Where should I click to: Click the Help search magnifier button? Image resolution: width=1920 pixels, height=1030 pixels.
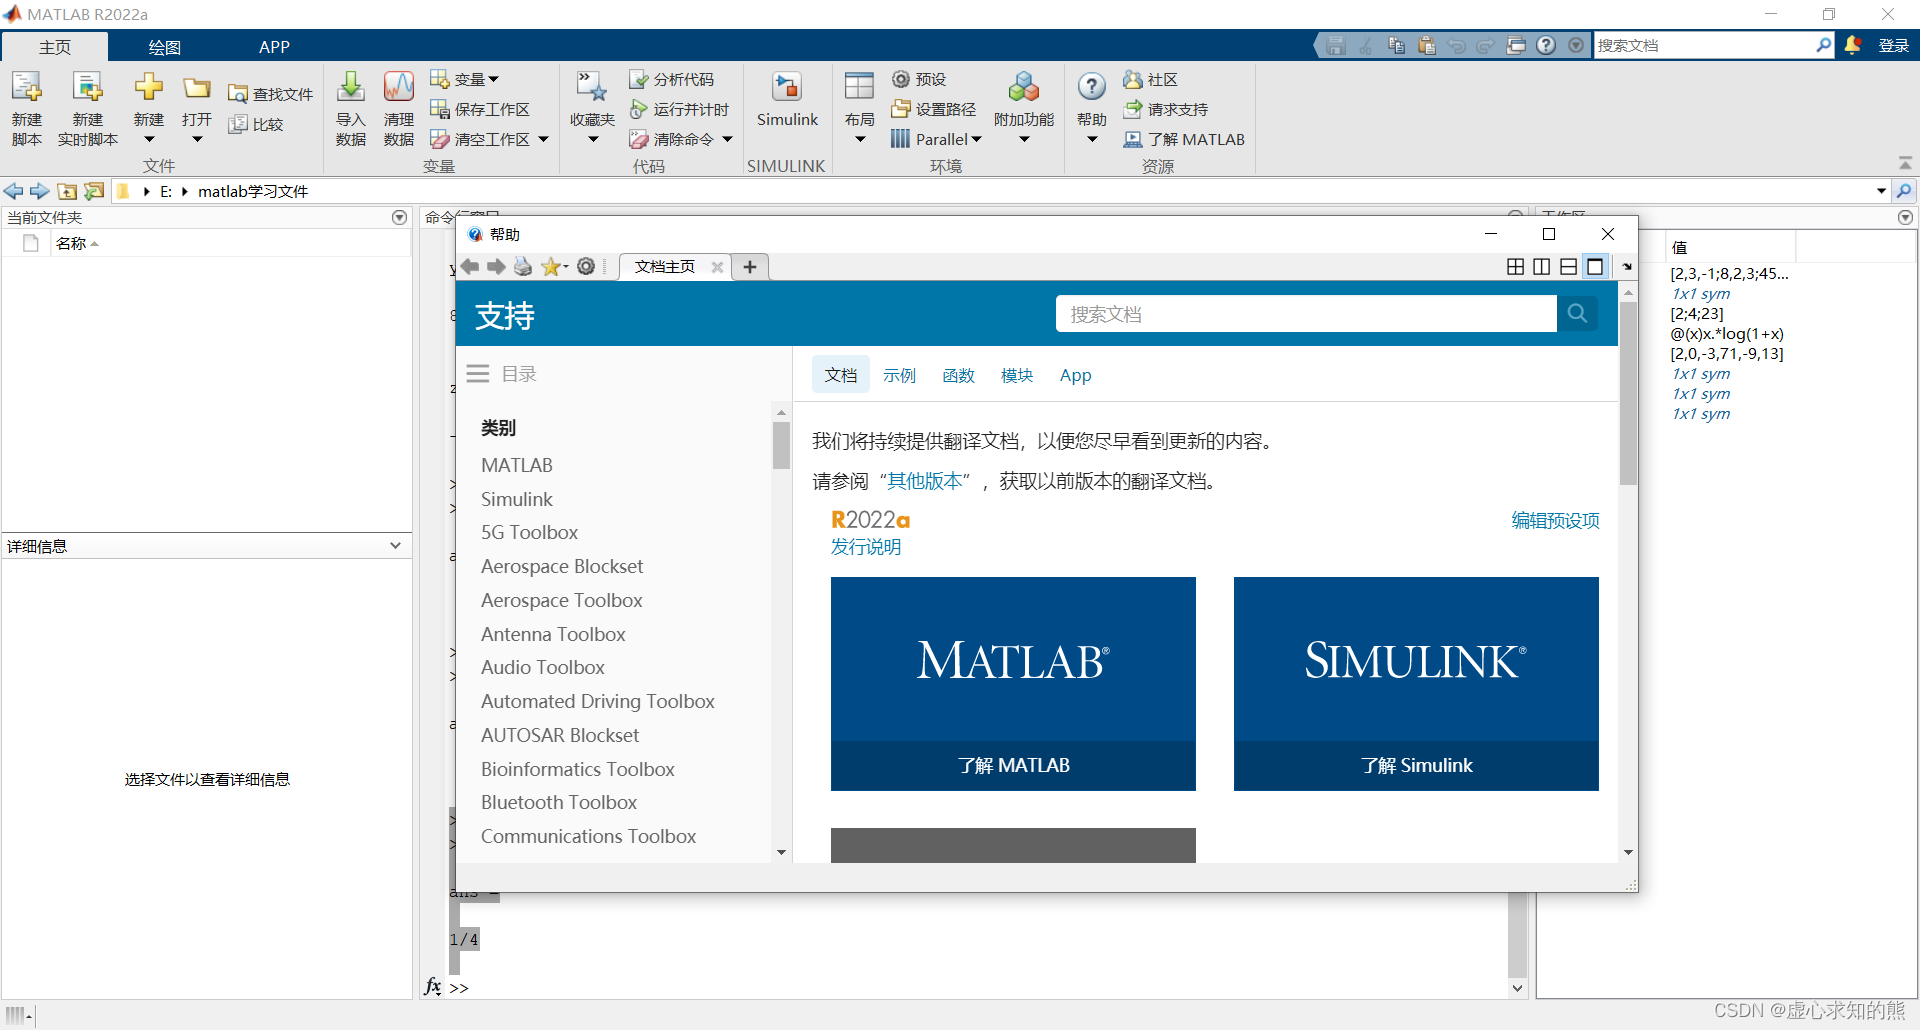coord(1577,313)
